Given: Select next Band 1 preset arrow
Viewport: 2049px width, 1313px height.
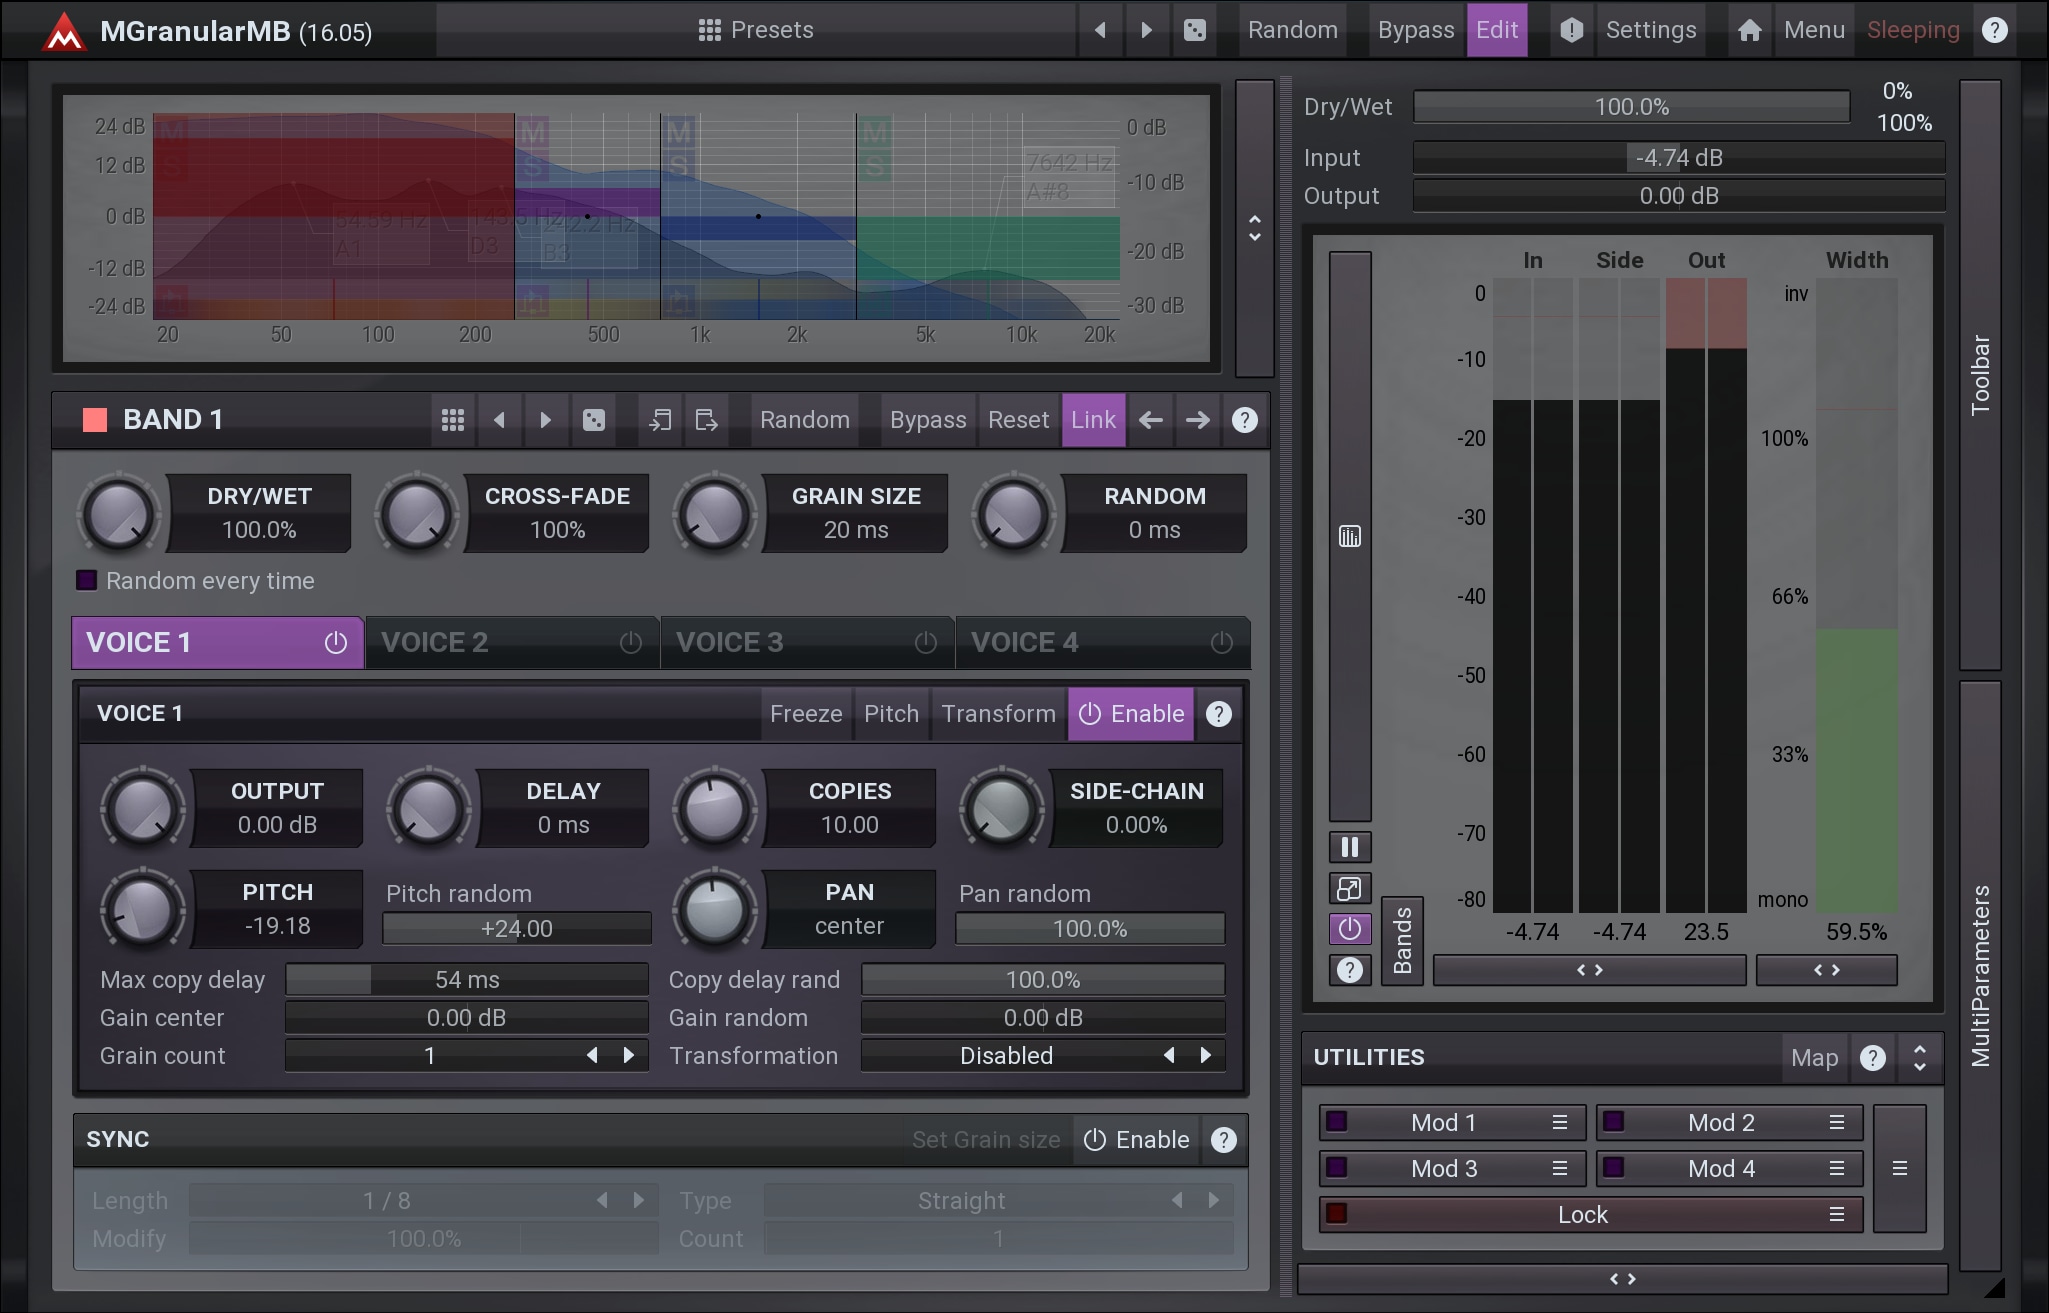Looking at the screenshot, I should tap(545, 420).
